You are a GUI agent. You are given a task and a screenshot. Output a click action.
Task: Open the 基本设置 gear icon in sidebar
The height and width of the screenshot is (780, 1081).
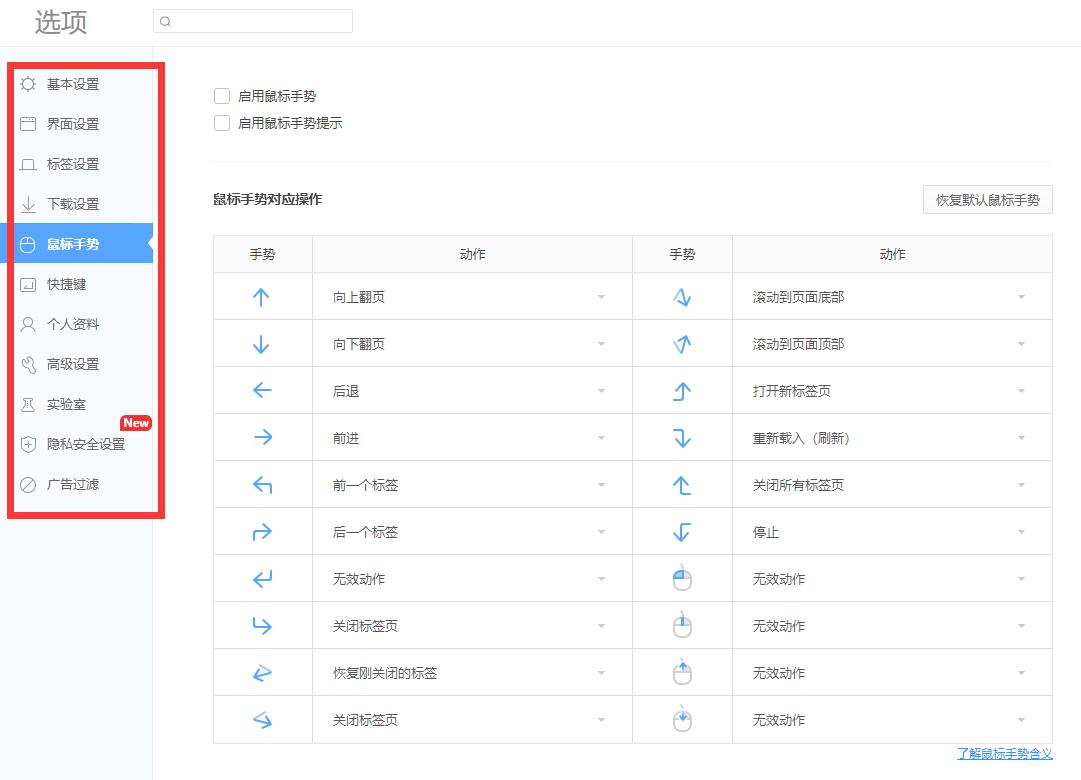coord(29,84)
